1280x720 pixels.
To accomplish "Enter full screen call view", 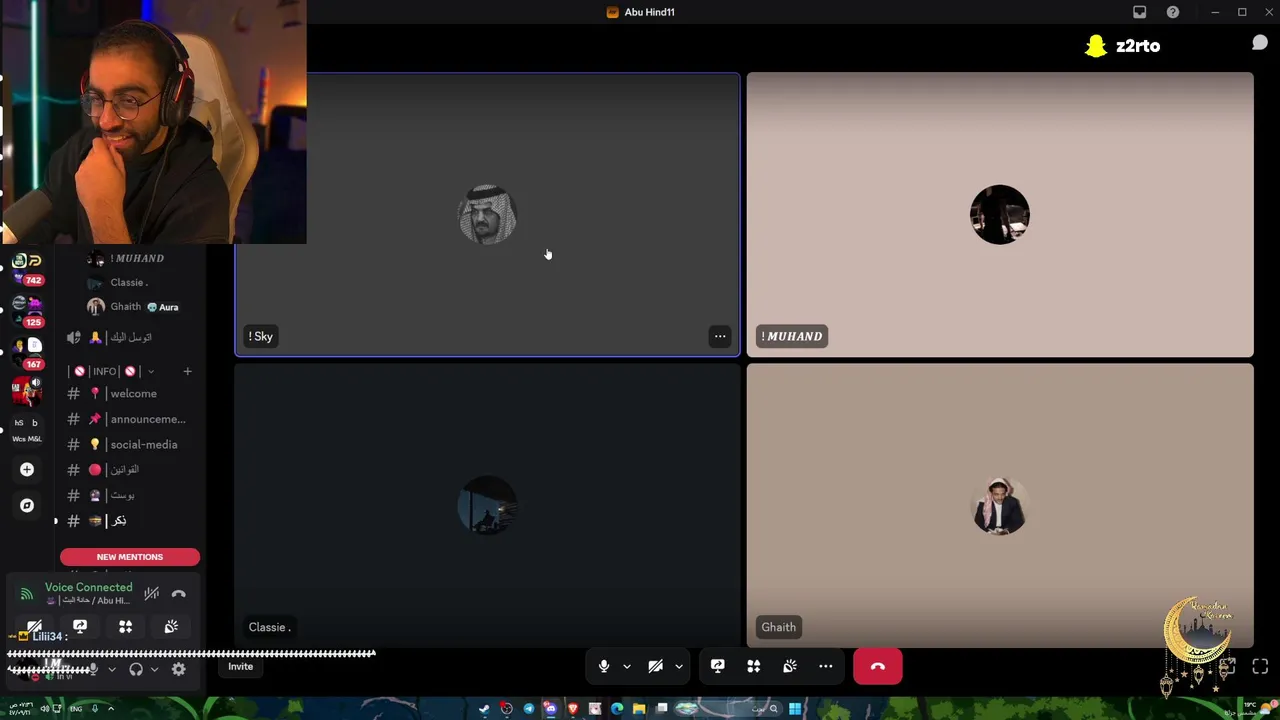I will tap(1260, 667).
